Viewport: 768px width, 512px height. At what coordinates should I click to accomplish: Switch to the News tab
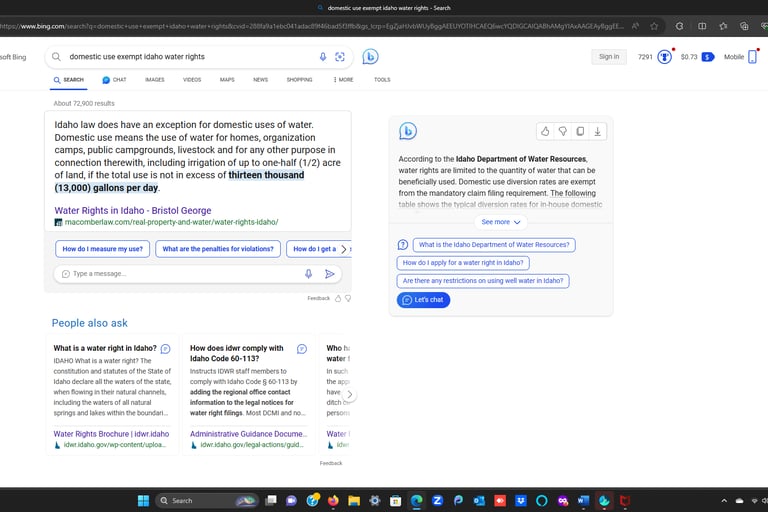pyautogui.click(x=260, y=79)
